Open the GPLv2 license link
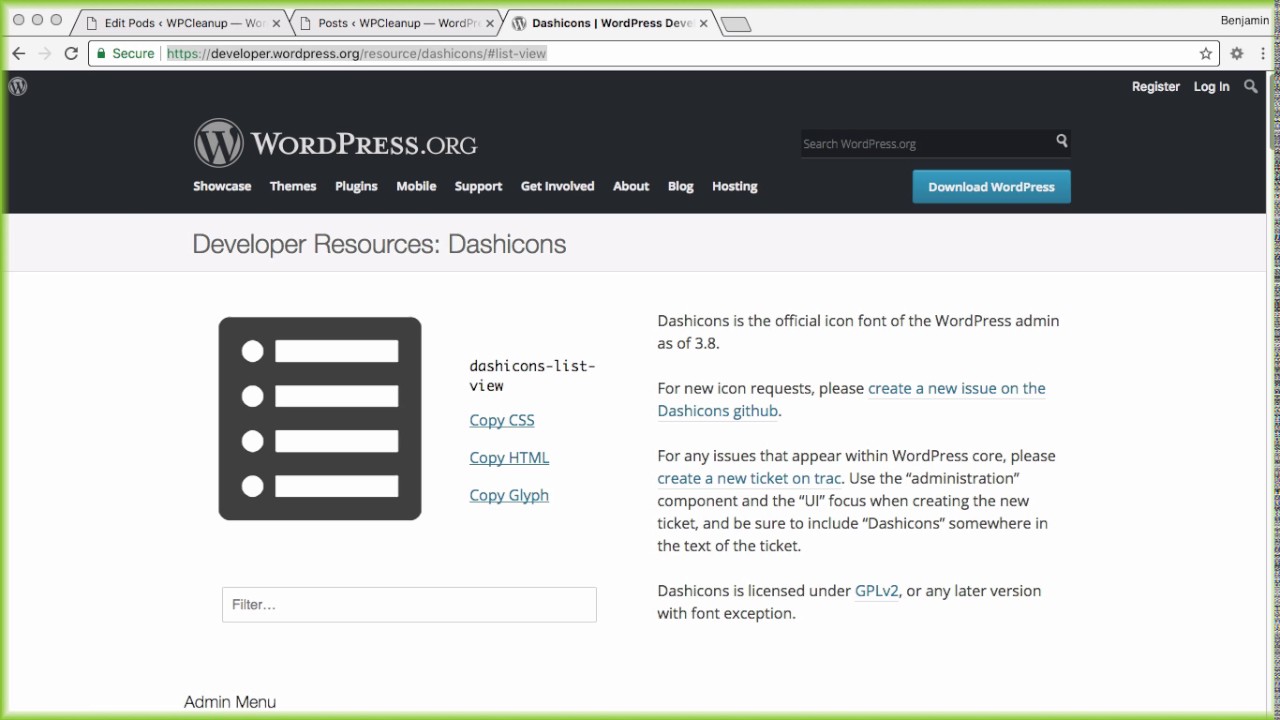 point(877,591)
